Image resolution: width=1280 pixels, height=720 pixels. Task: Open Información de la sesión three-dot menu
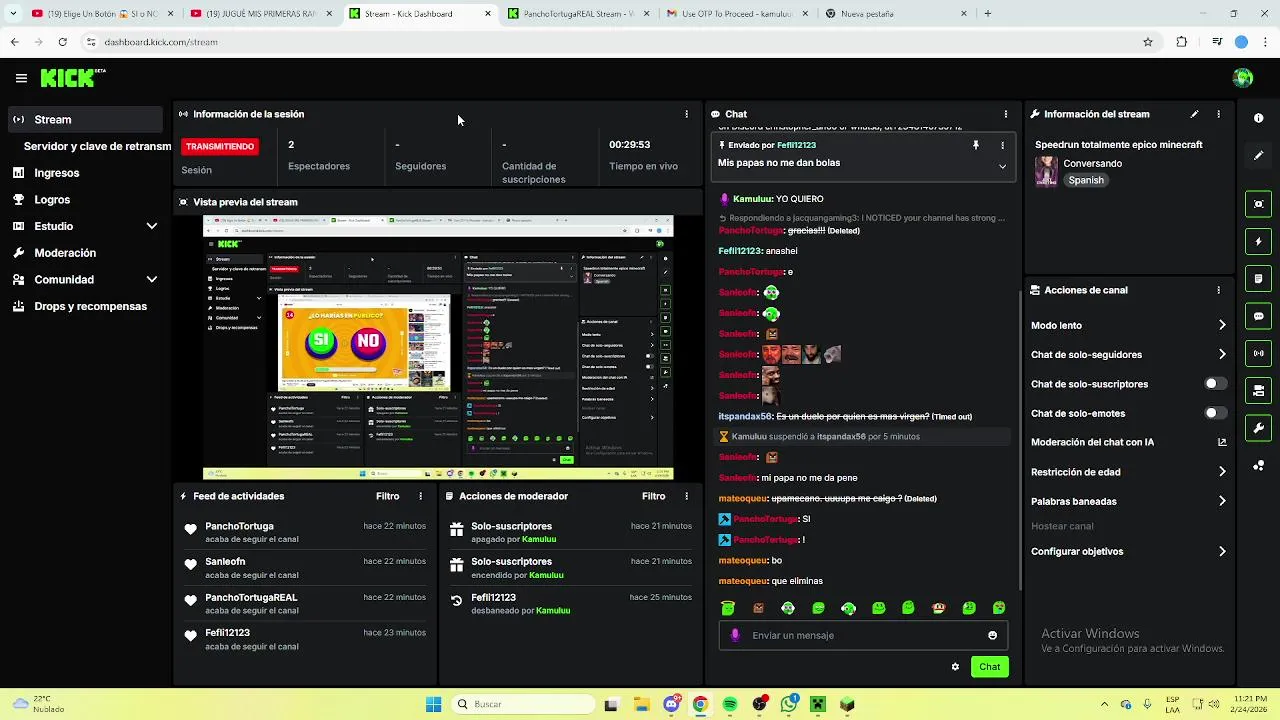point(686,114)
